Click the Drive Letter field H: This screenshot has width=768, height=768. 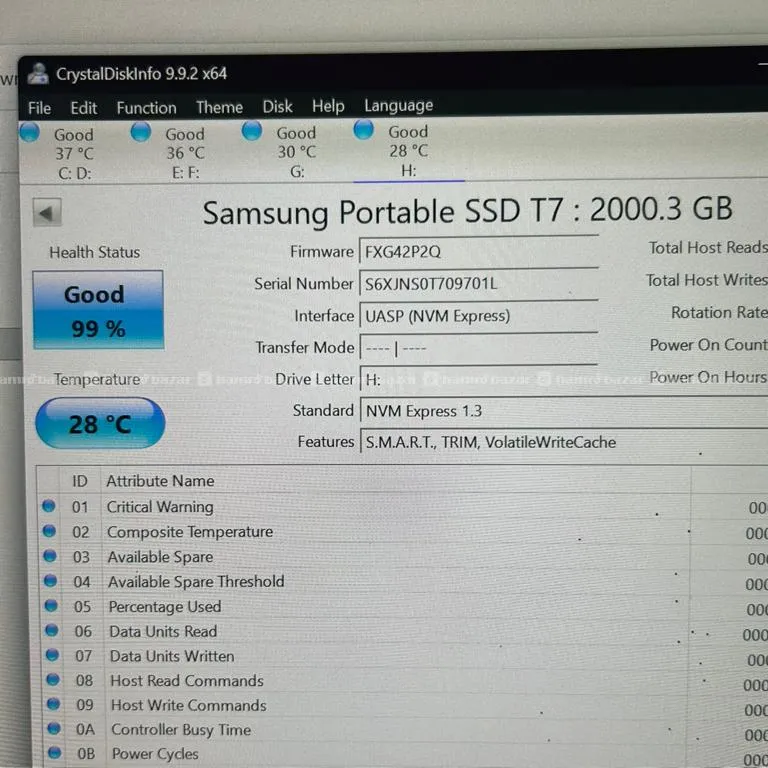(479, 379)
